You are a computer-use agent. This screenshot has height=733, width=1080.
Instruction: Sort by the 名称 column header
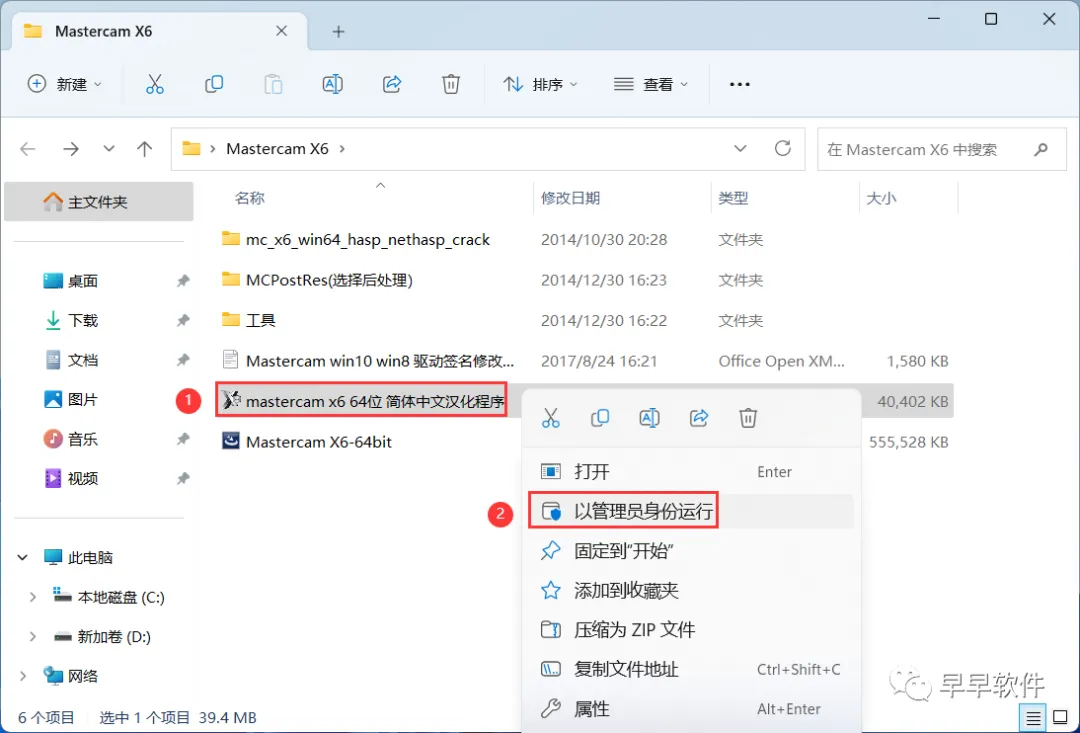coord(249,198)
